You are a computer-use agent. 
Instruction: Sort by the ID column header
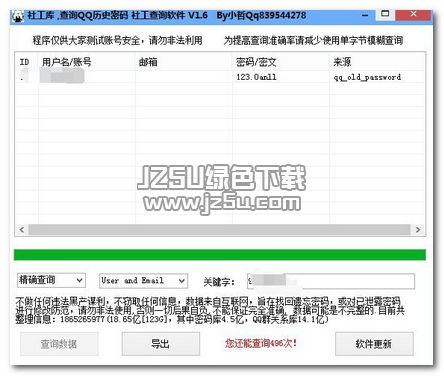(27, 62)
